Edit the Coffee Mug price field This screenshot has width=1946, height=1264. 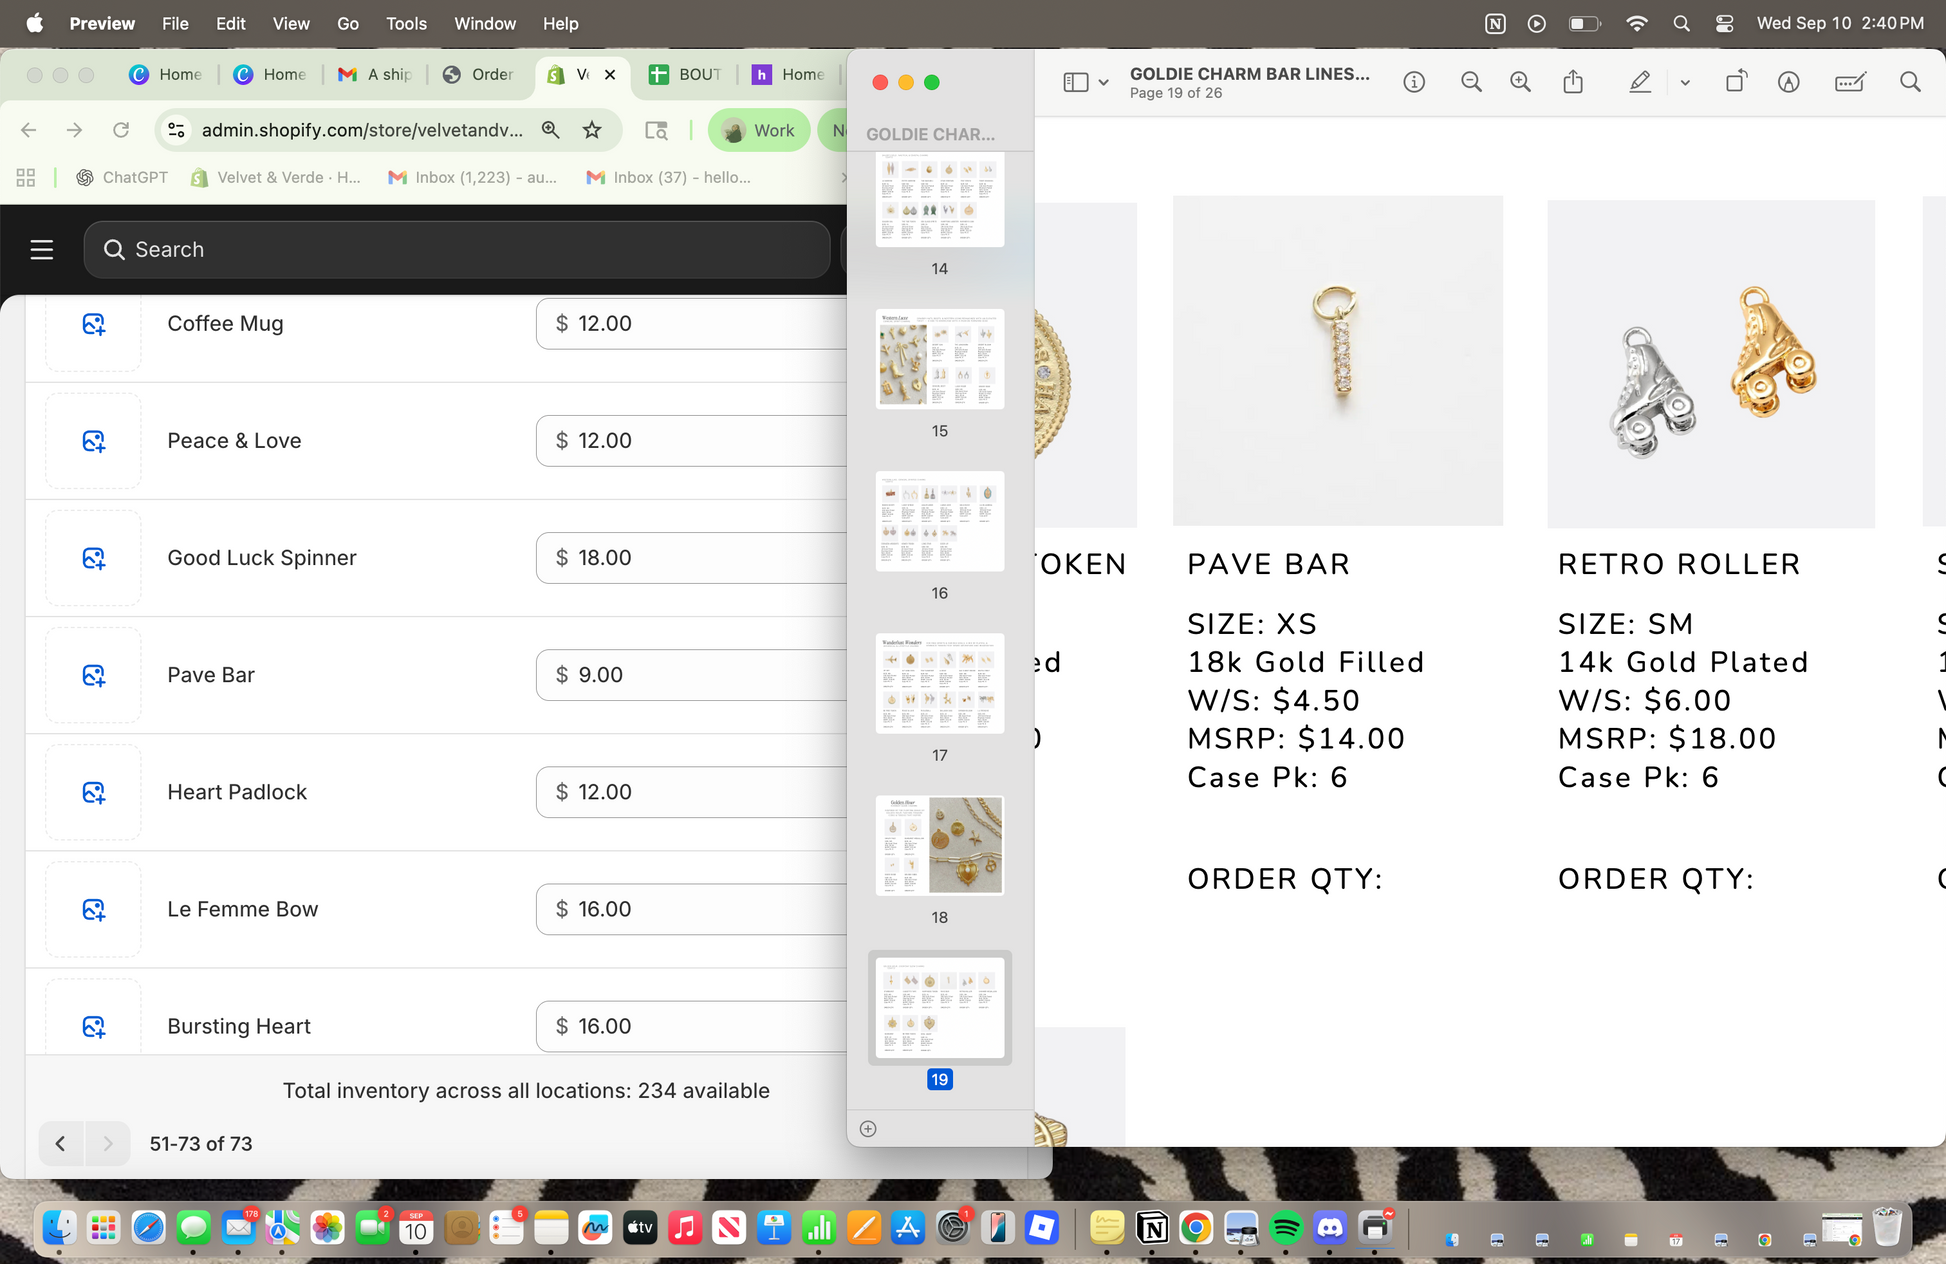[692, 324]
